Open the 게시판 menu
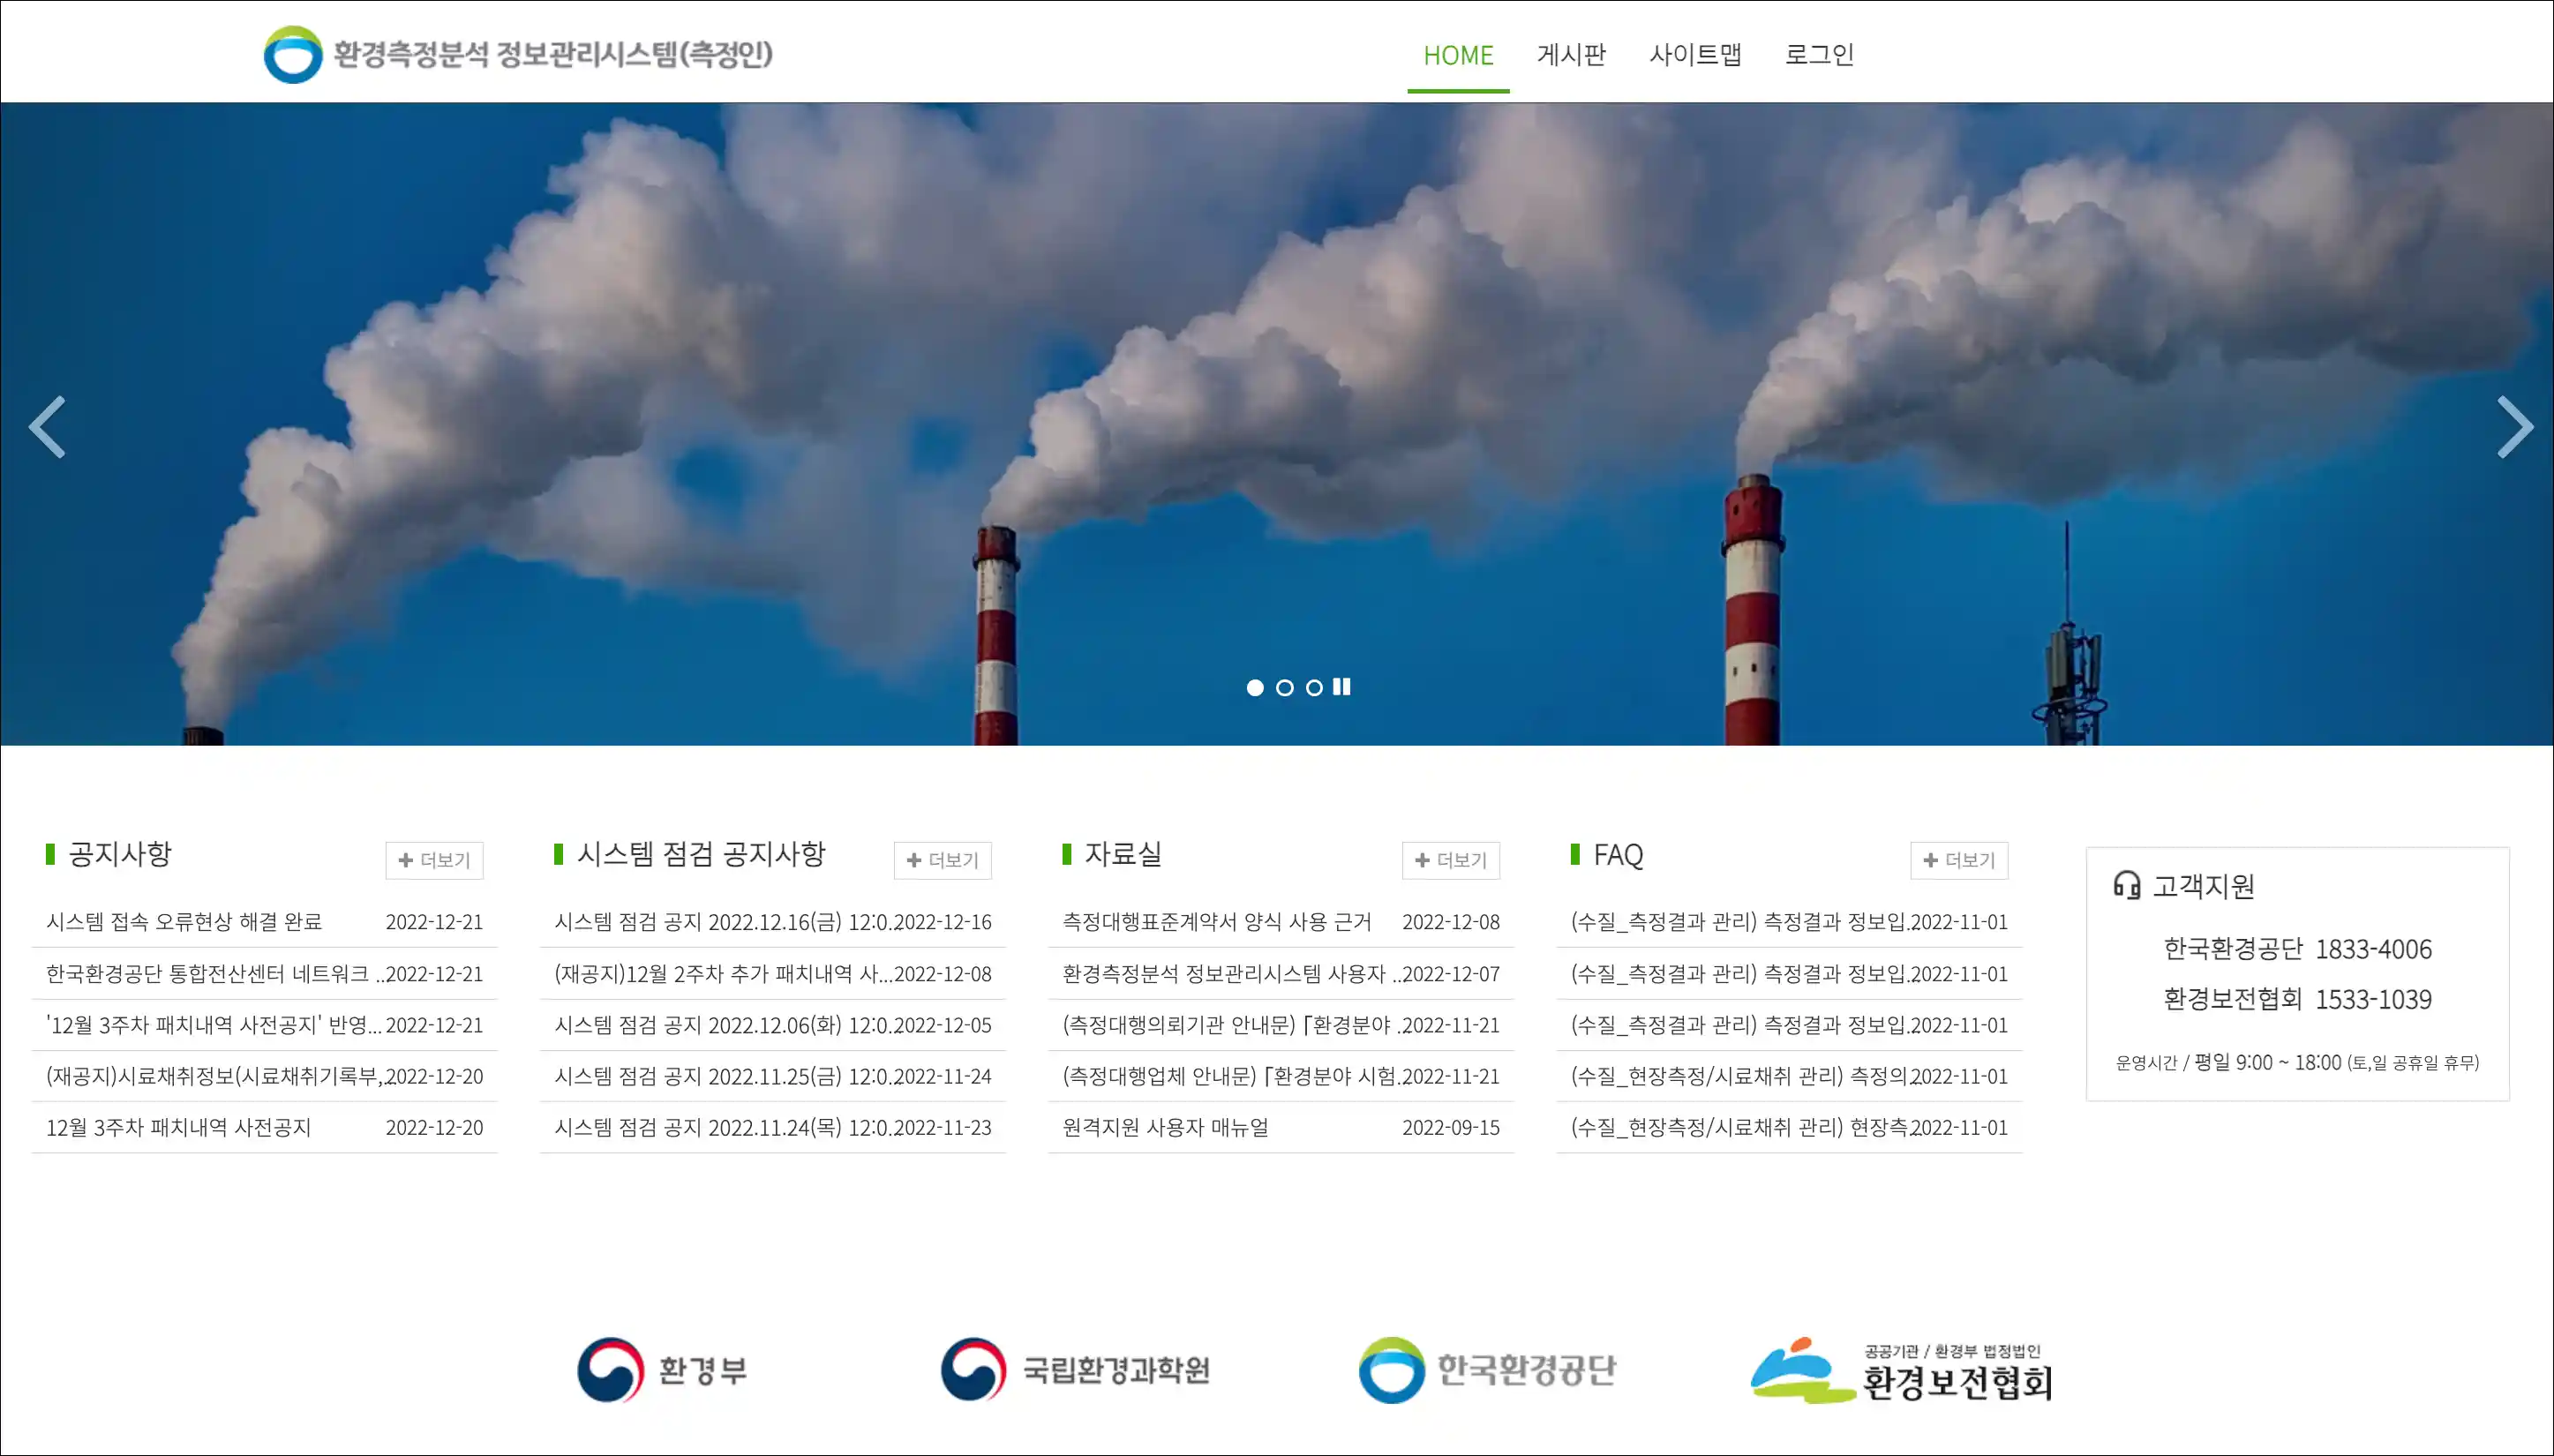This screenshot has height=1456, width=2554. [1571, 55]
